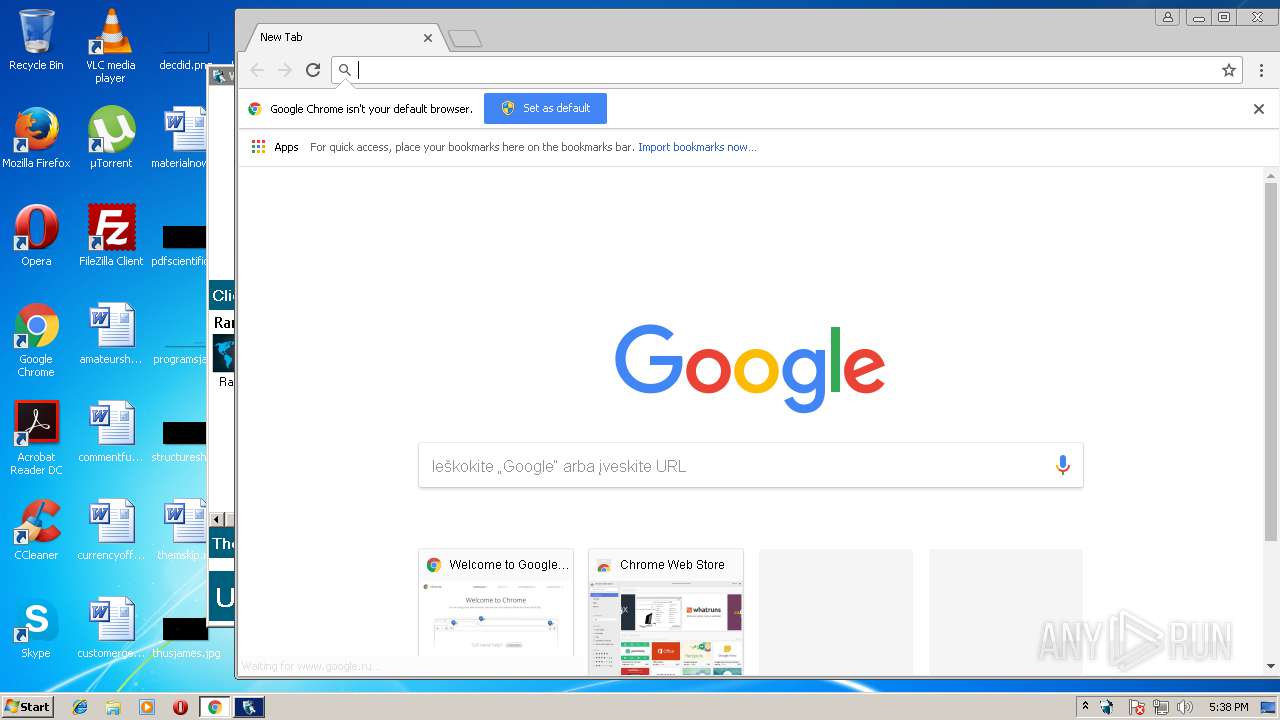Select the µTorrent desktop icon
The height and width of the screenshot is (720, 1280).
pos(110,138)
